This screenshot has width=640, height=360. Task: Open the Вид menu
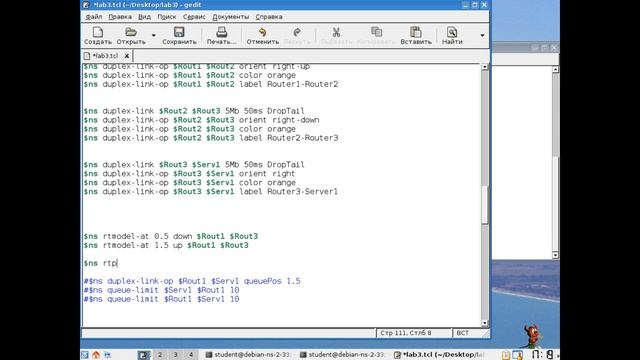coord(144,17)
